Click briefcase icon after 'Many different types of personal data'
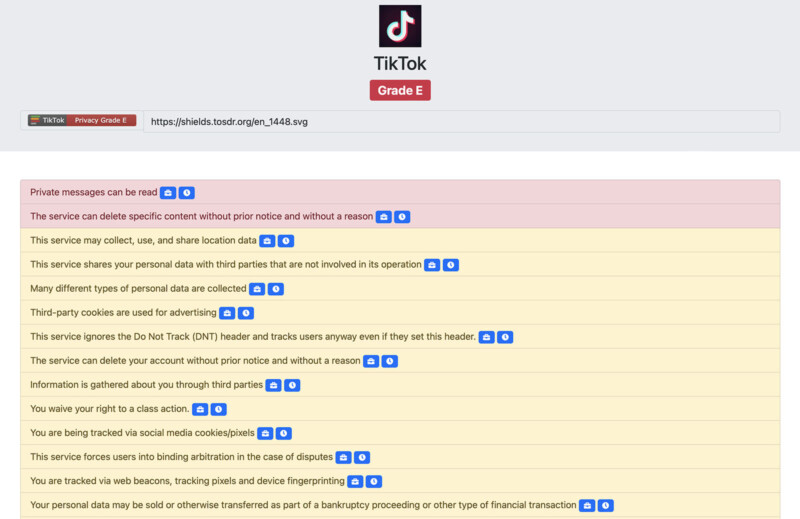This screenshot has width=800, height=519. pos(257,289)
